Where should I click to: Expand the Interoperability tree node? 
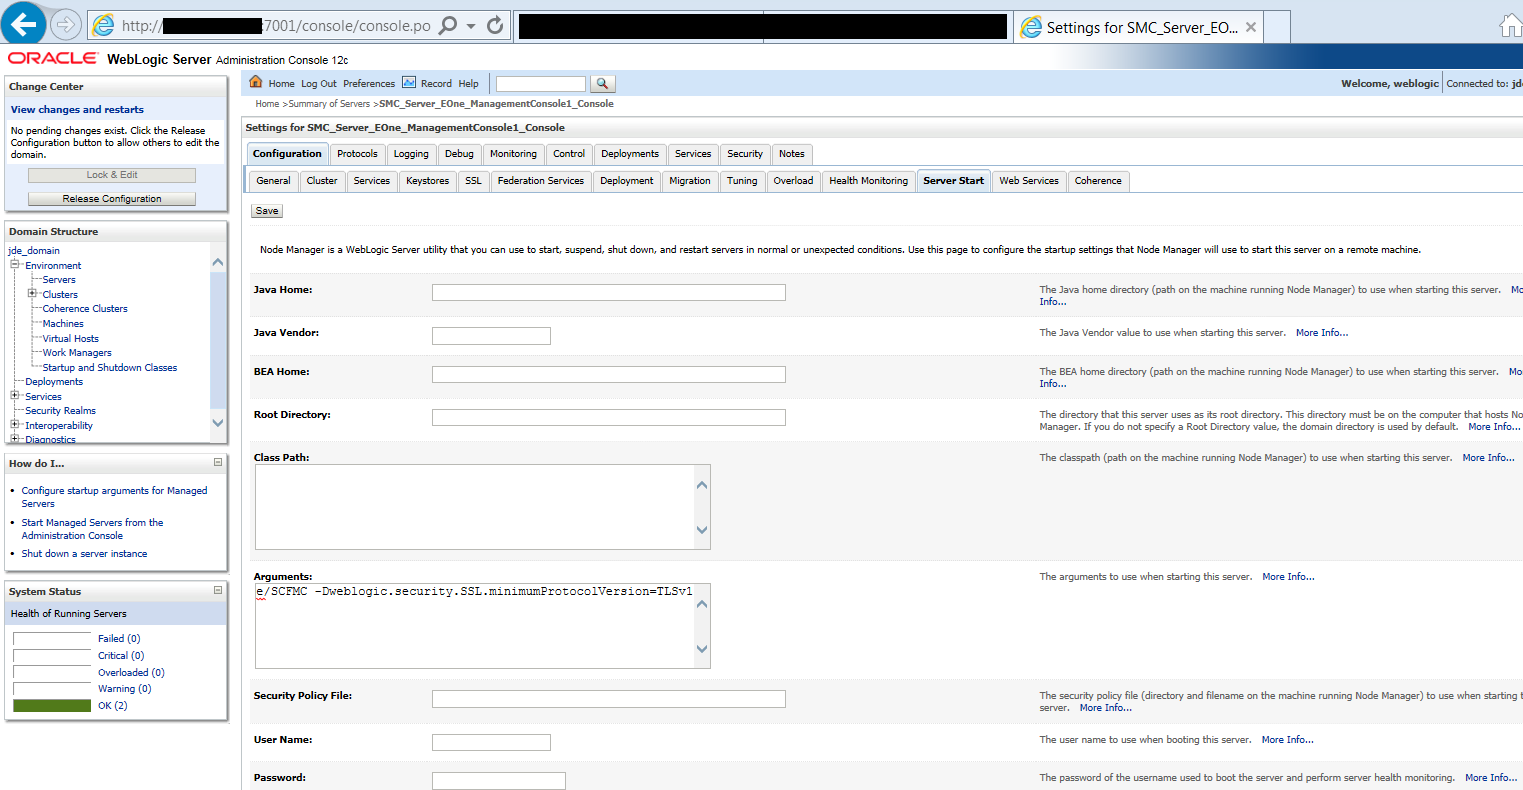[15, 425]
